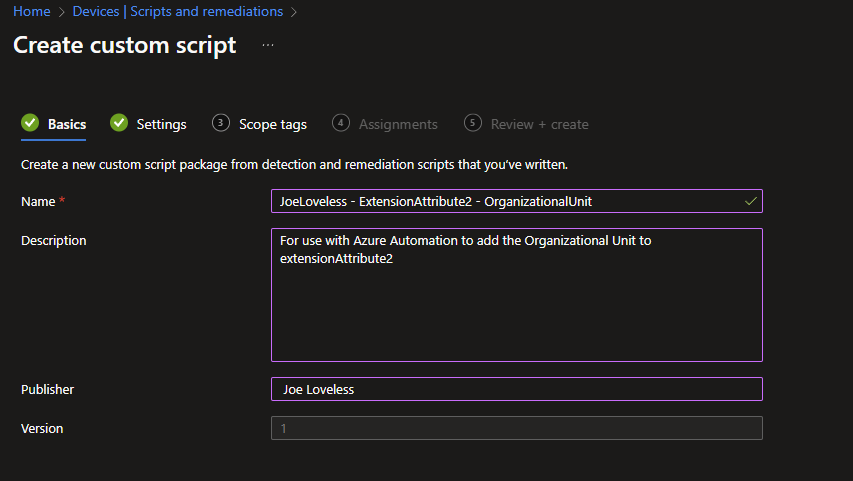853x481 pixels.
Task: Click the green checkmark icon next to Basics
Action: (x=30, y=123)
